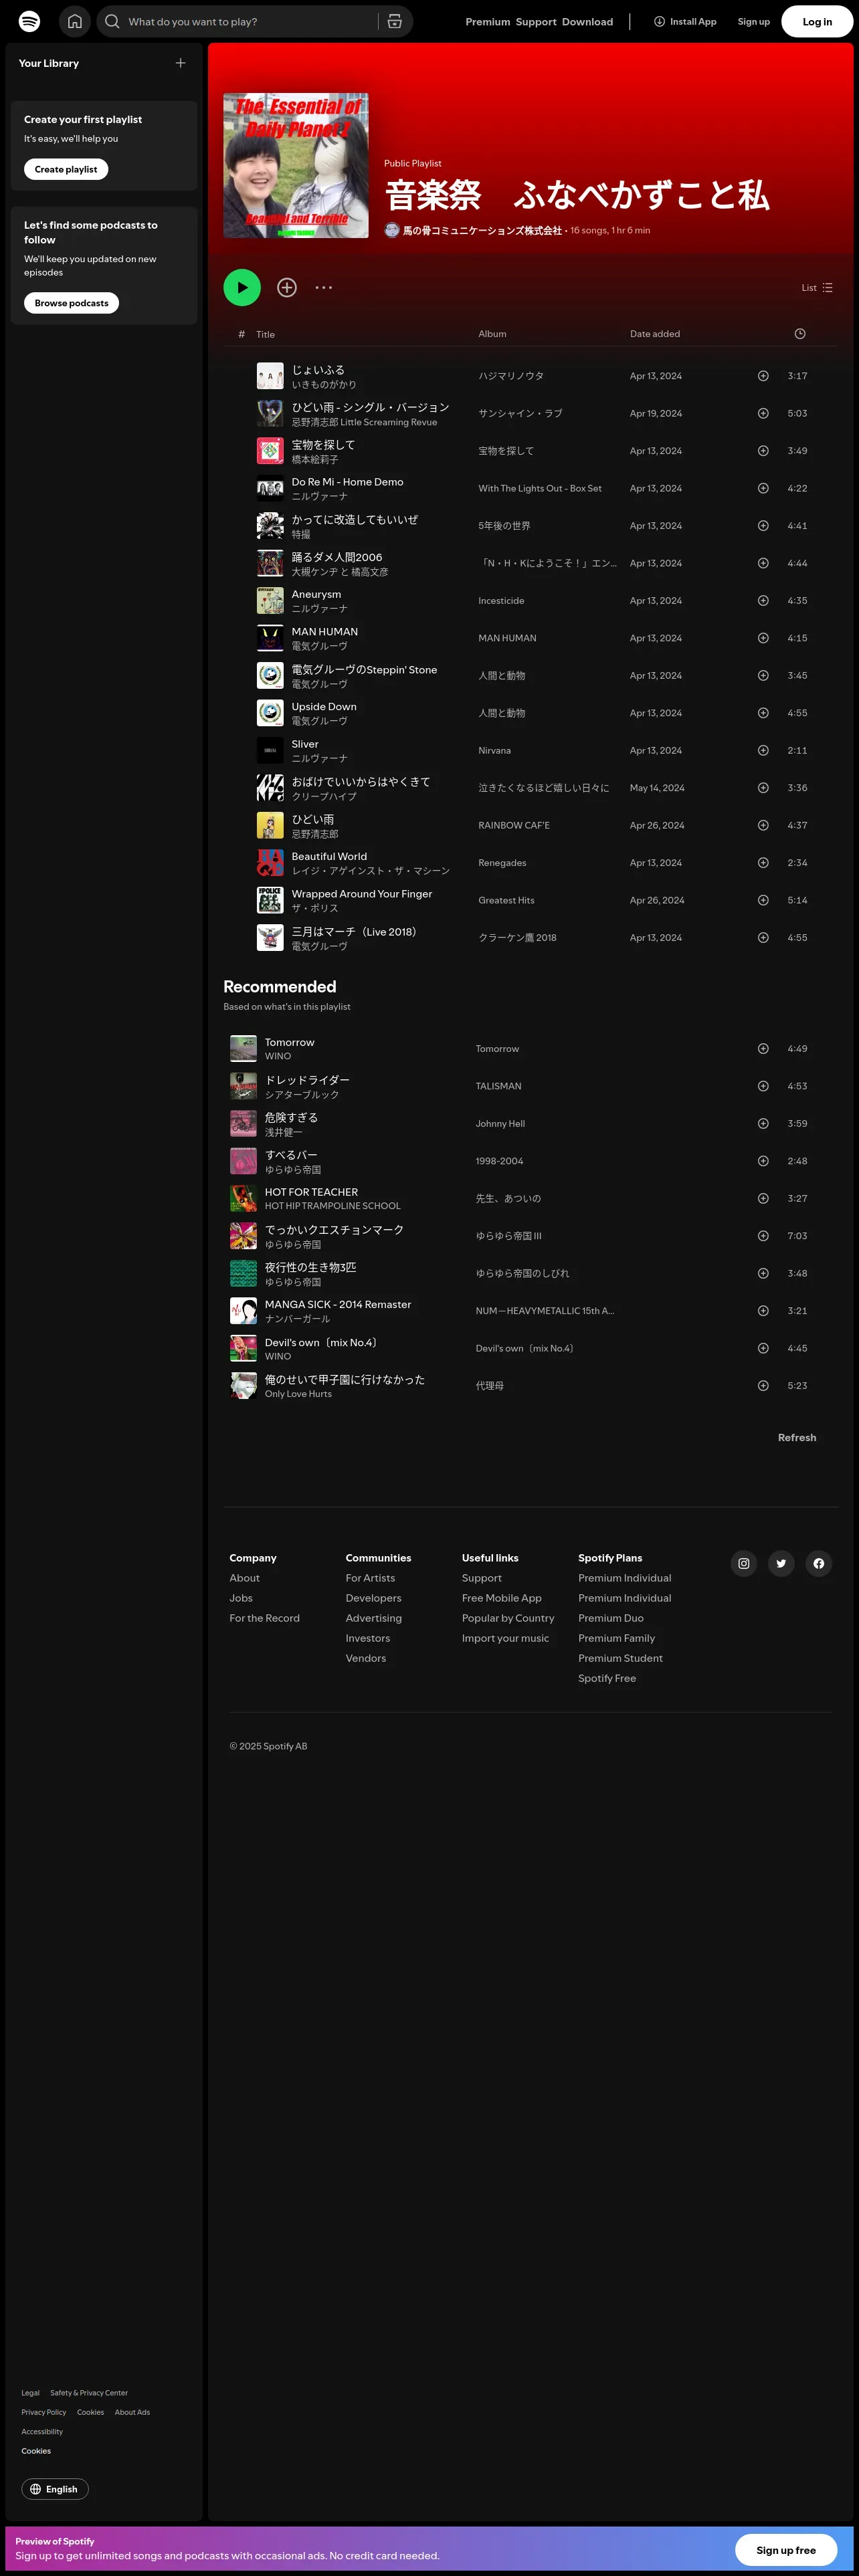Open Premium Student plan link
The image size is (859, 2576).
[x=620, y=1658]
